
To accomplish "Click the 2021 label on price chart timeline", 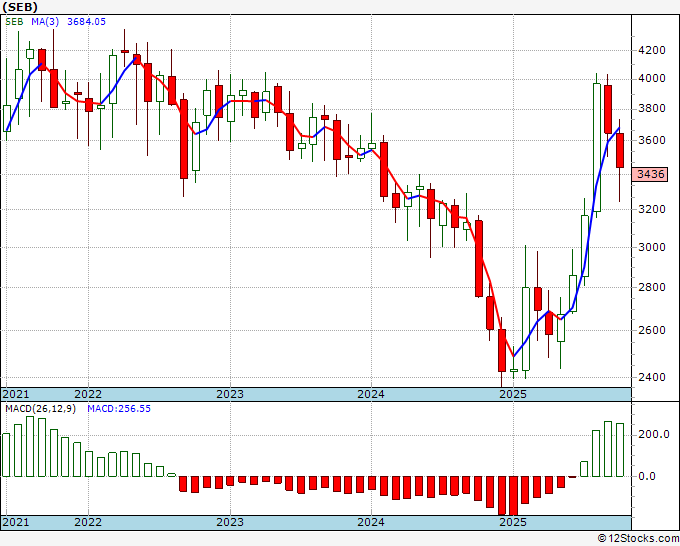I will [x=16, y=394].
